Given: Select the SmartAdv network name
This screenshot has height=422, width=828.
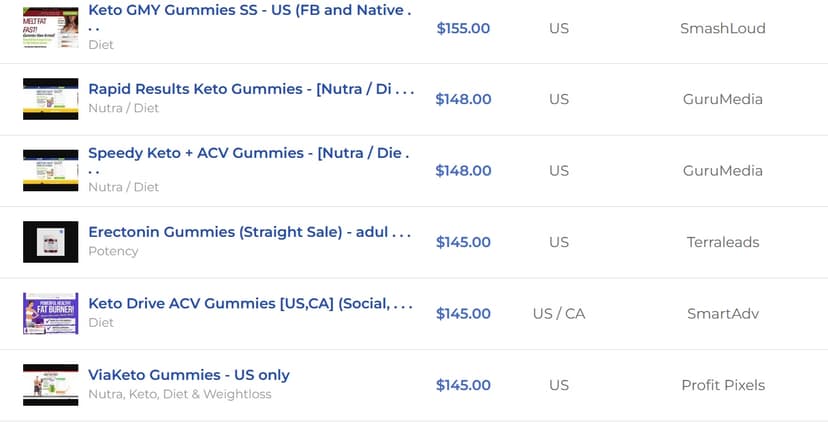Looking at the screenshot, I should (x=722, y=313).
